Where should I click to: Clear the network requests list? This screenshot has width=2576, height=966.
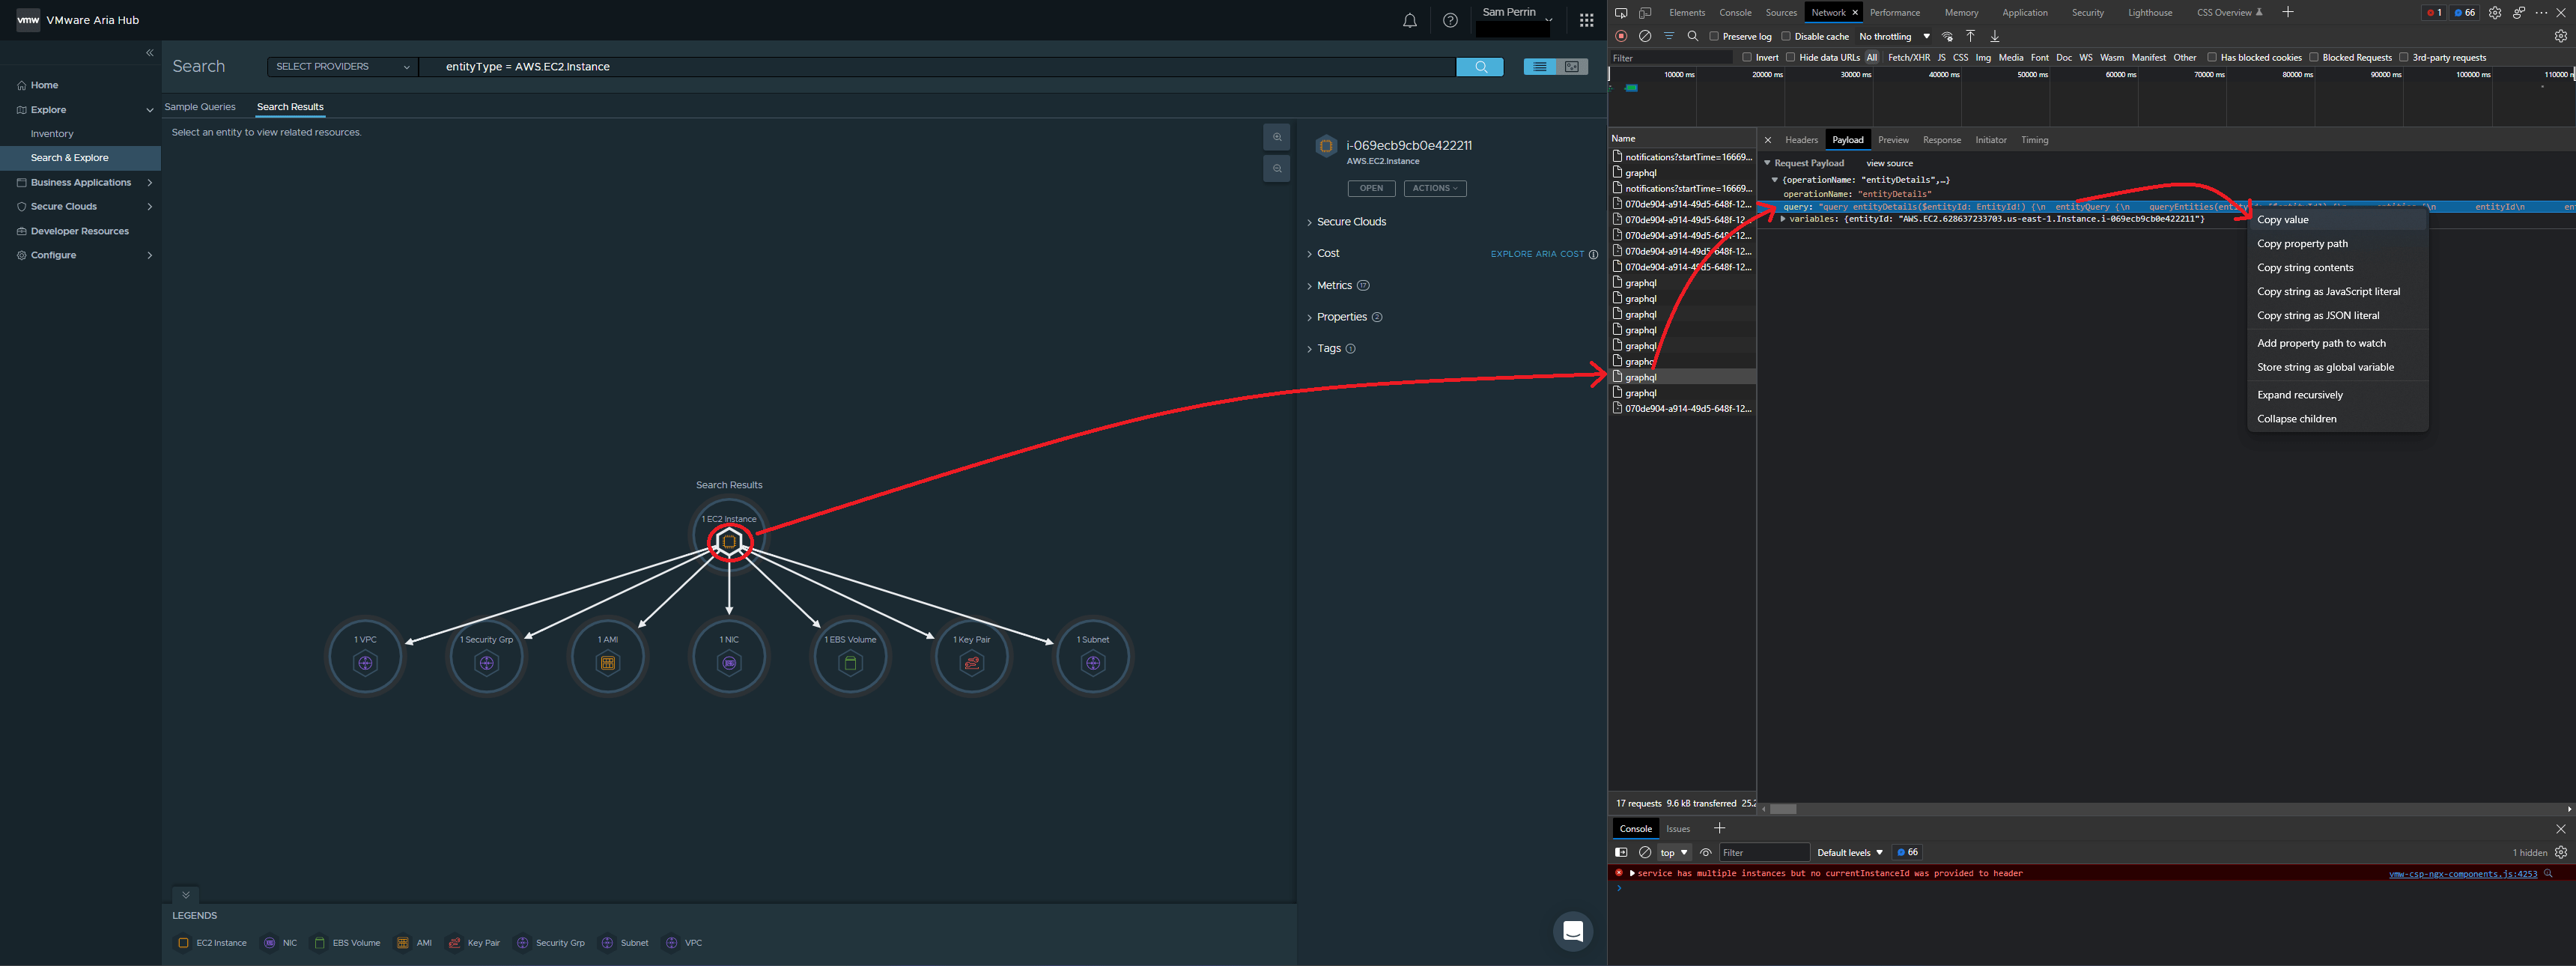click(x=1645, y=36)
